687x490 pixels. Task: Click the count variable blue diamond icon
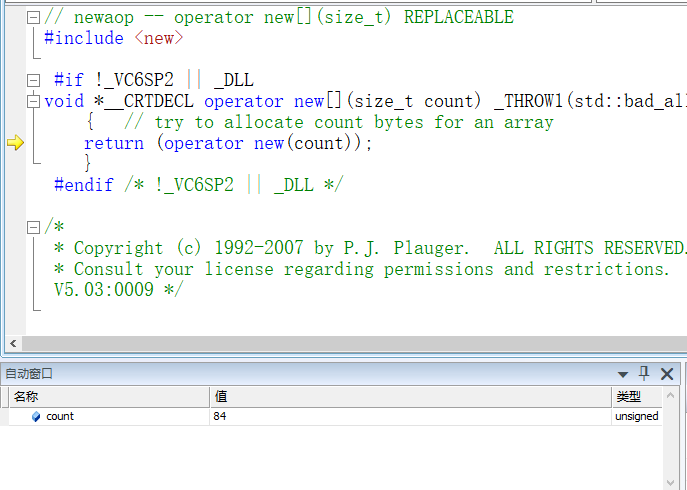[x=36, y=416]
